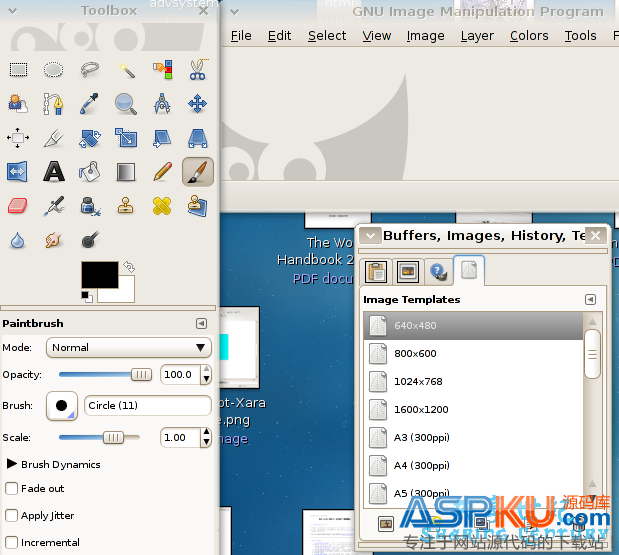
Task: Select the Color Picker tool
Action: click(x=90, y=104)
